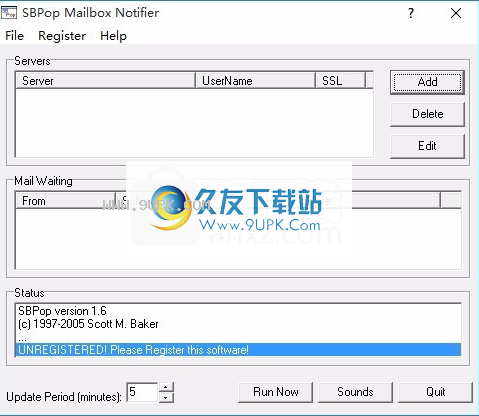The image size is (479, 416).
Task: Open the Help menu
Action: (113, 36)
